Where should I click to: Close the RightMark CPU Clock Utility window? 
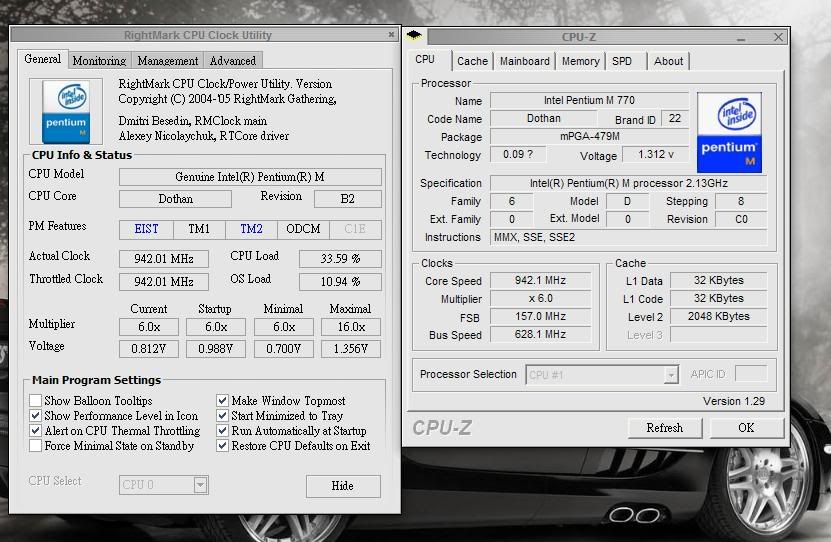pos(391,34)
